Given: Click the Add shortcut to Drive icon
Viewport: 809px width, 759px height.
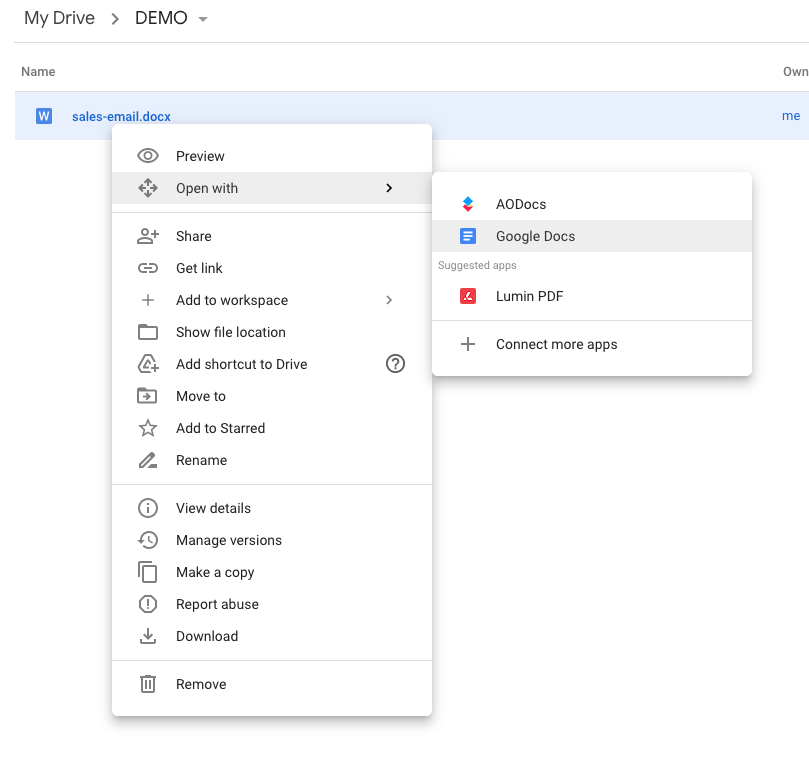Looking at the screenshot, I should 148,364.
